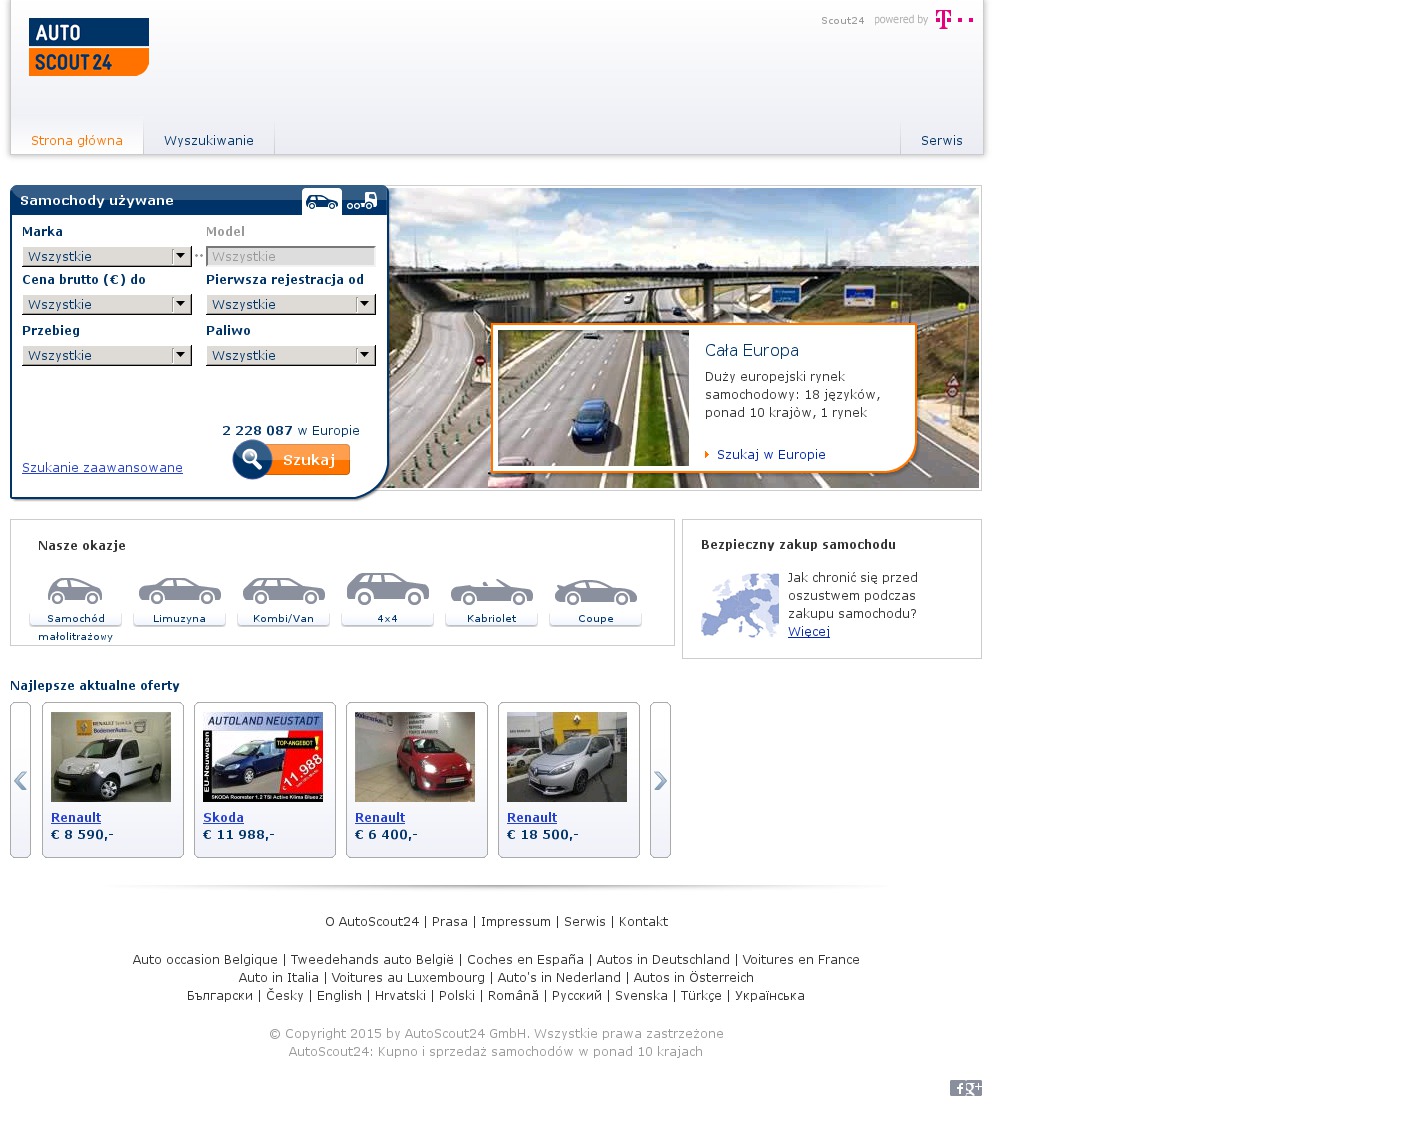Follow the Szukaj w Europie link
The width and height of the screenshot is (1424, 1121).
coord(771,455)
